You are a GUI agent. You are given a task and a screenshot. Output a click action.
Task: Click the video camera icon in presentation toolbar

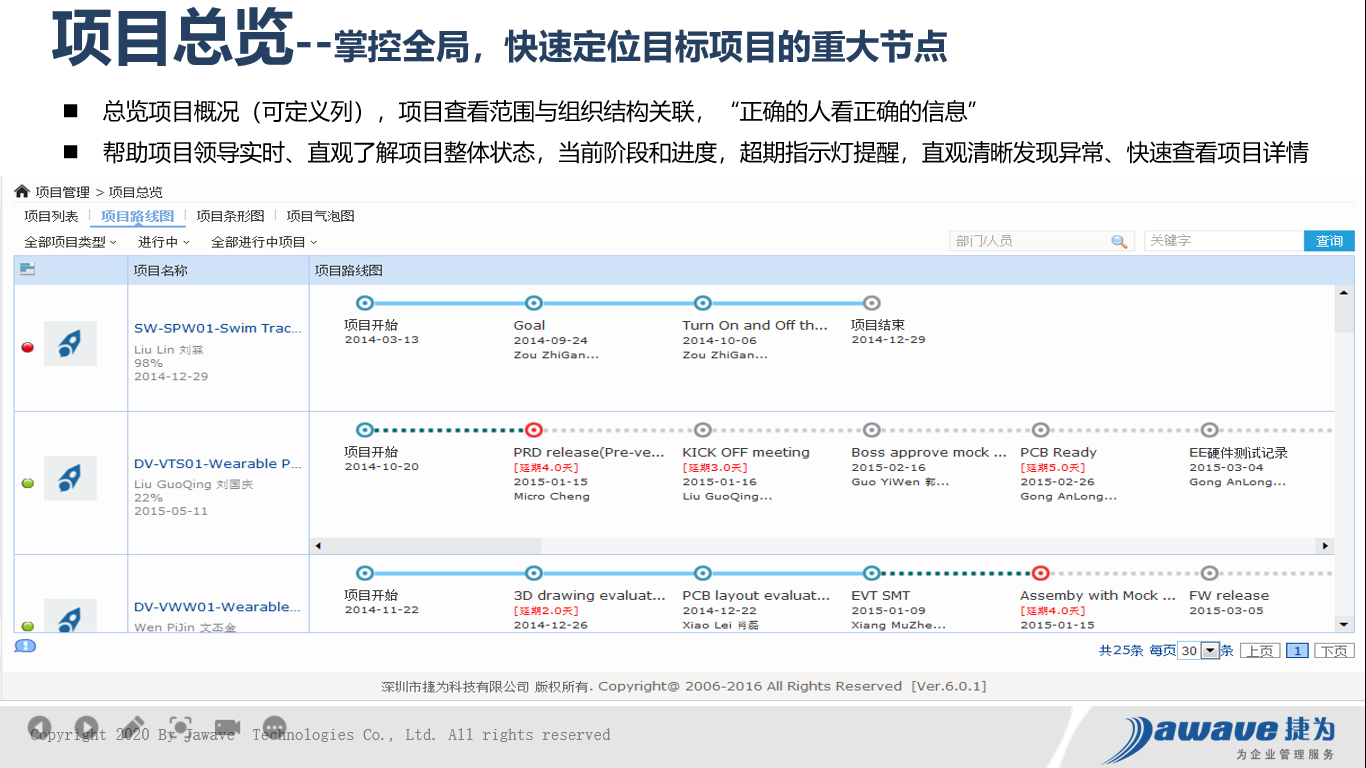click(x=228, y=728)
